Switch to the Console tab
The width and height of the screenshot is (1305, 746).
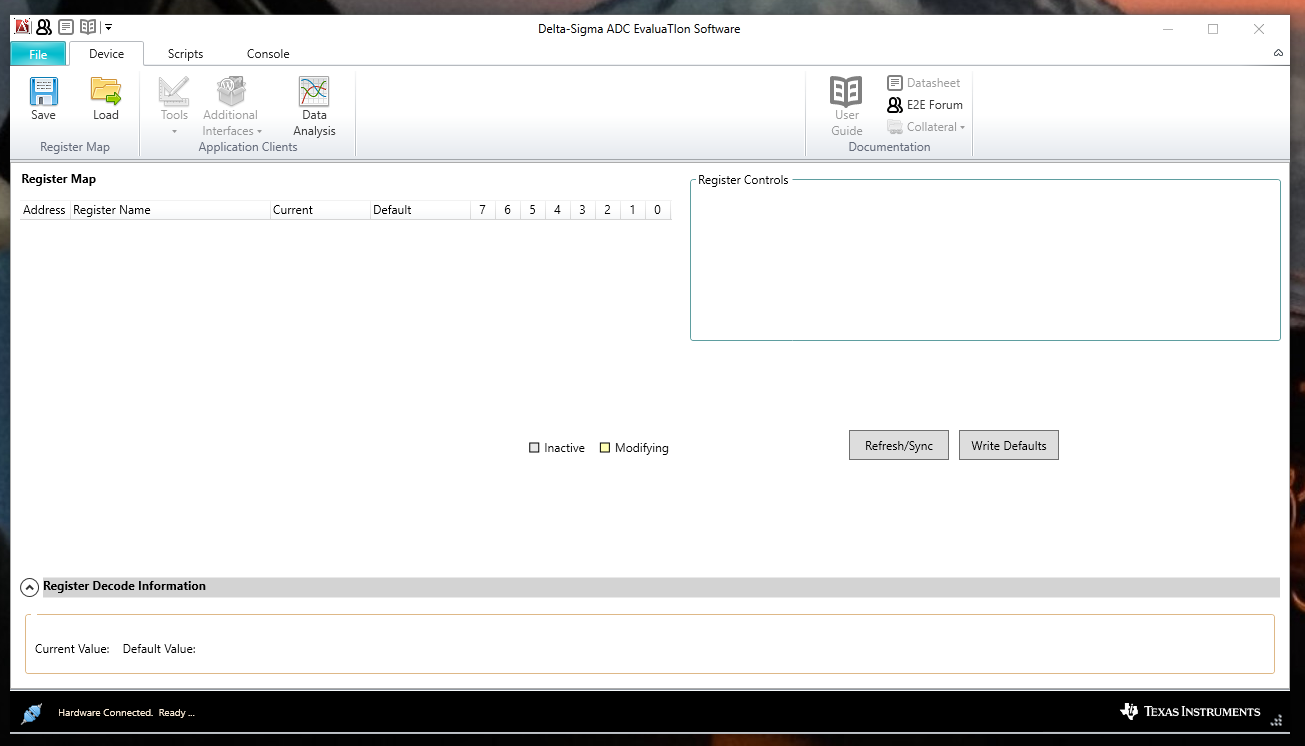point(268,54)
